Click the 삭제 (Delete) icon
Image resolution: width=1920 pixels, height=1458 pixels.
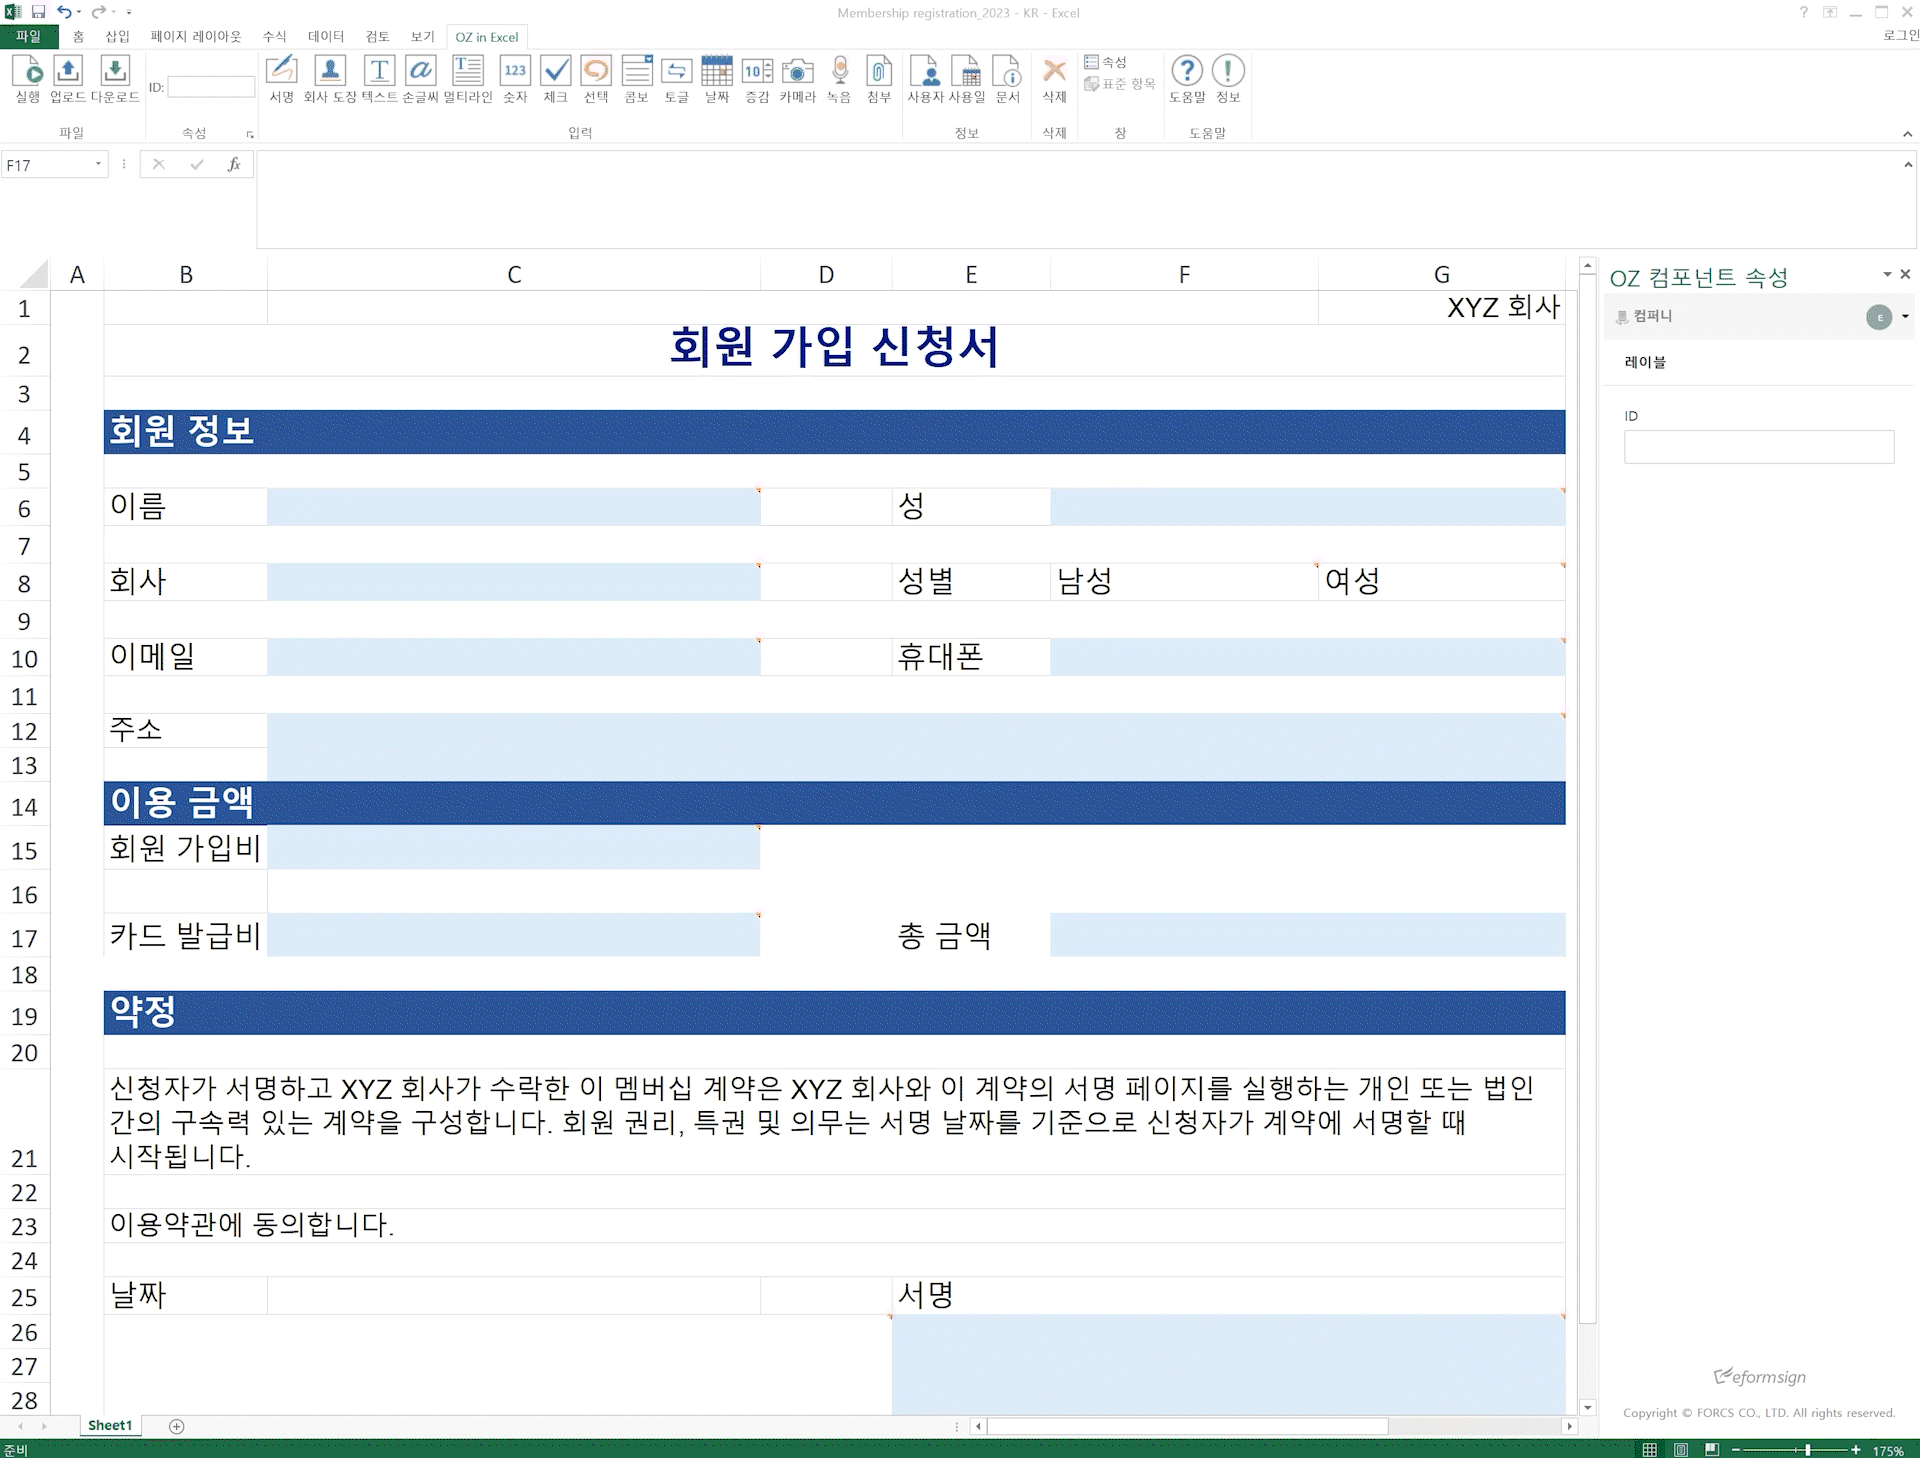1055,79
